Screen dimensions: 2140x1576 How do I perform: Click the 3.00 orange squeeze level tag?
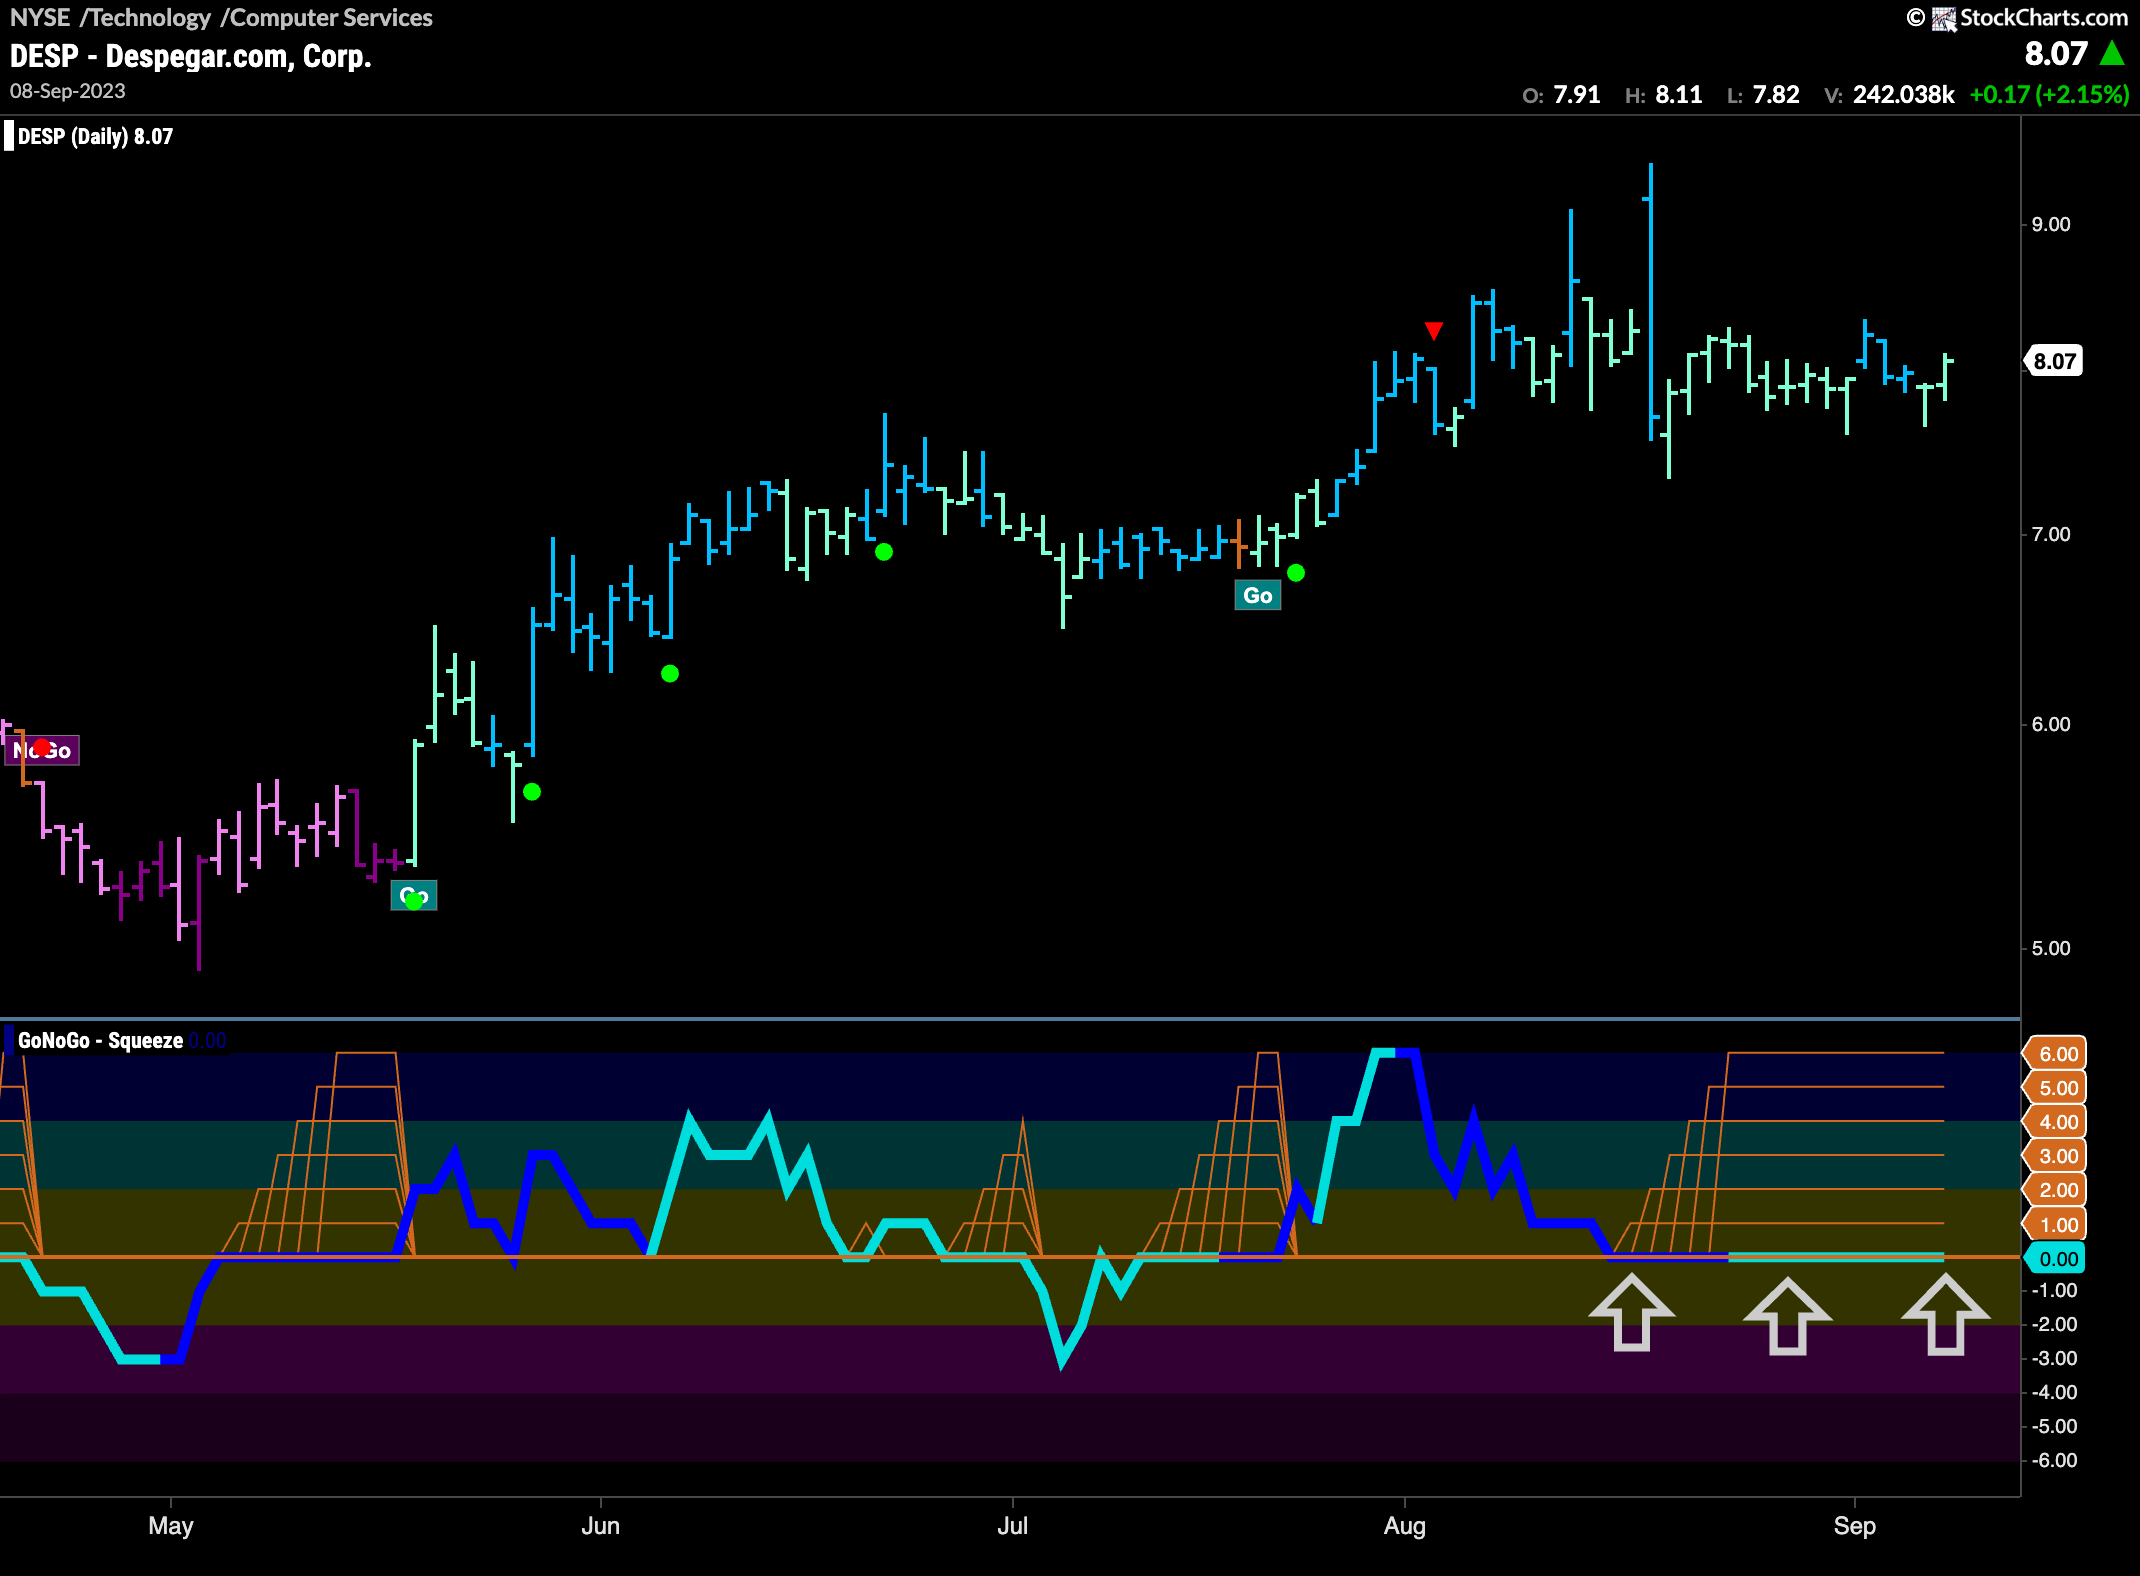pos(2055,1156)
